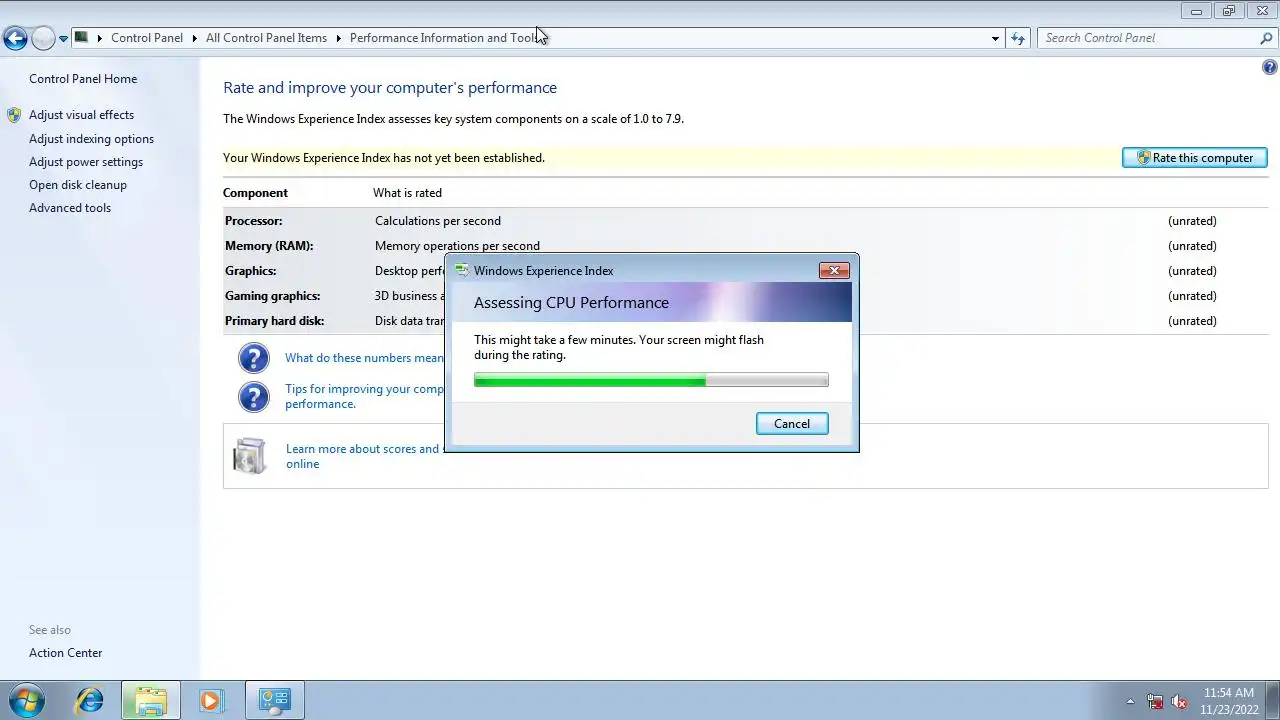Launch Internet Explorer from the taskbar
Screen dimensions: 1280x720
[90, 700]
